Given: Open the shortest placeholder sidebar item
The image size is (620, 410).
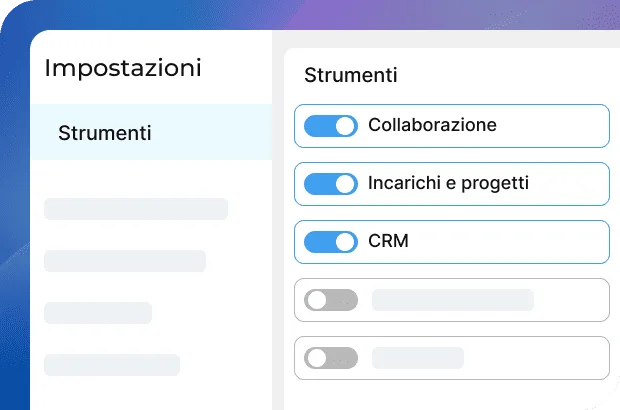Looking at the screenshot, I should coord(98,313).
